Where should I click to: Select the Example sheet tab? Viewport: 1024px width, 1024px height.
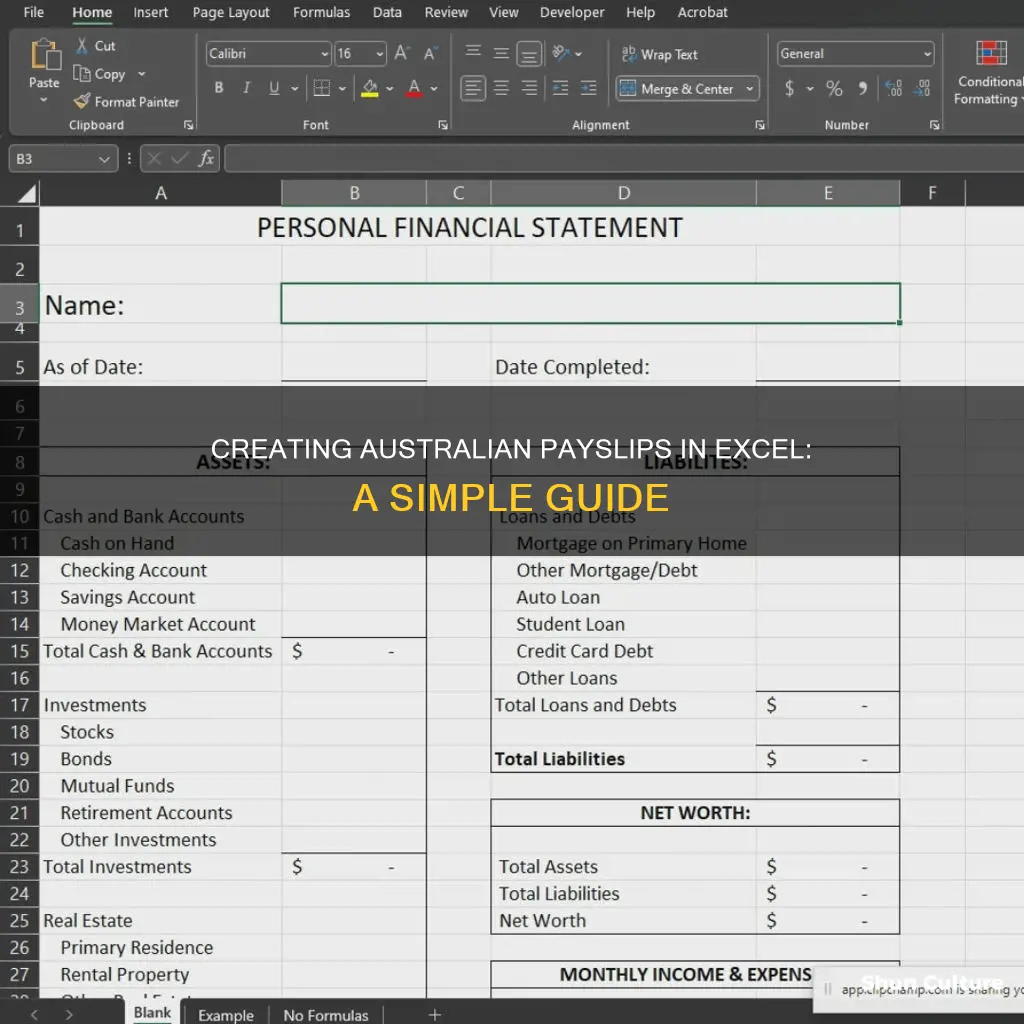[x=226, y=1015]
